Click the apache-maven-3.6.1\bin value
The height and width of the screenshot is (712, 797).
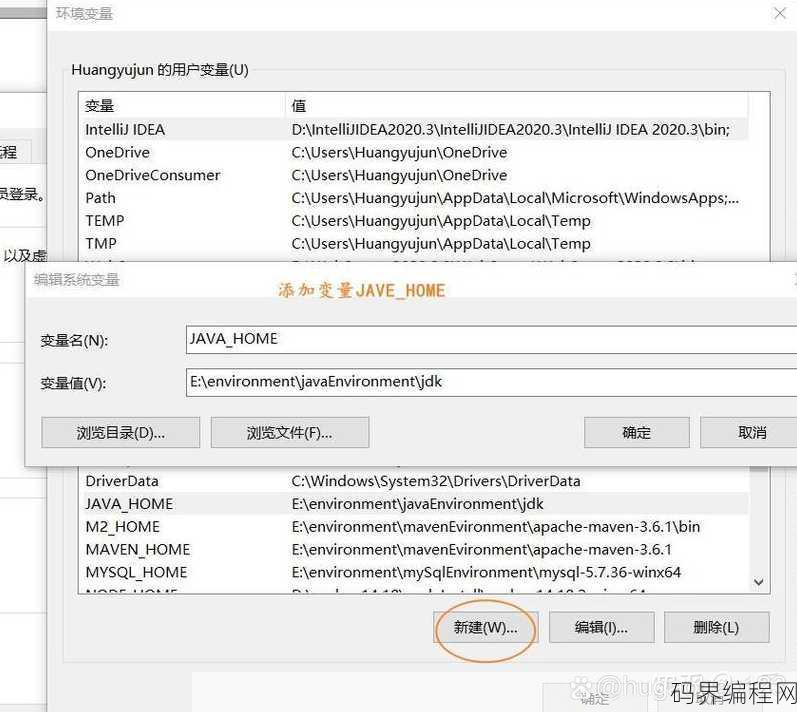pyautogui.click(x=496, y=527)
